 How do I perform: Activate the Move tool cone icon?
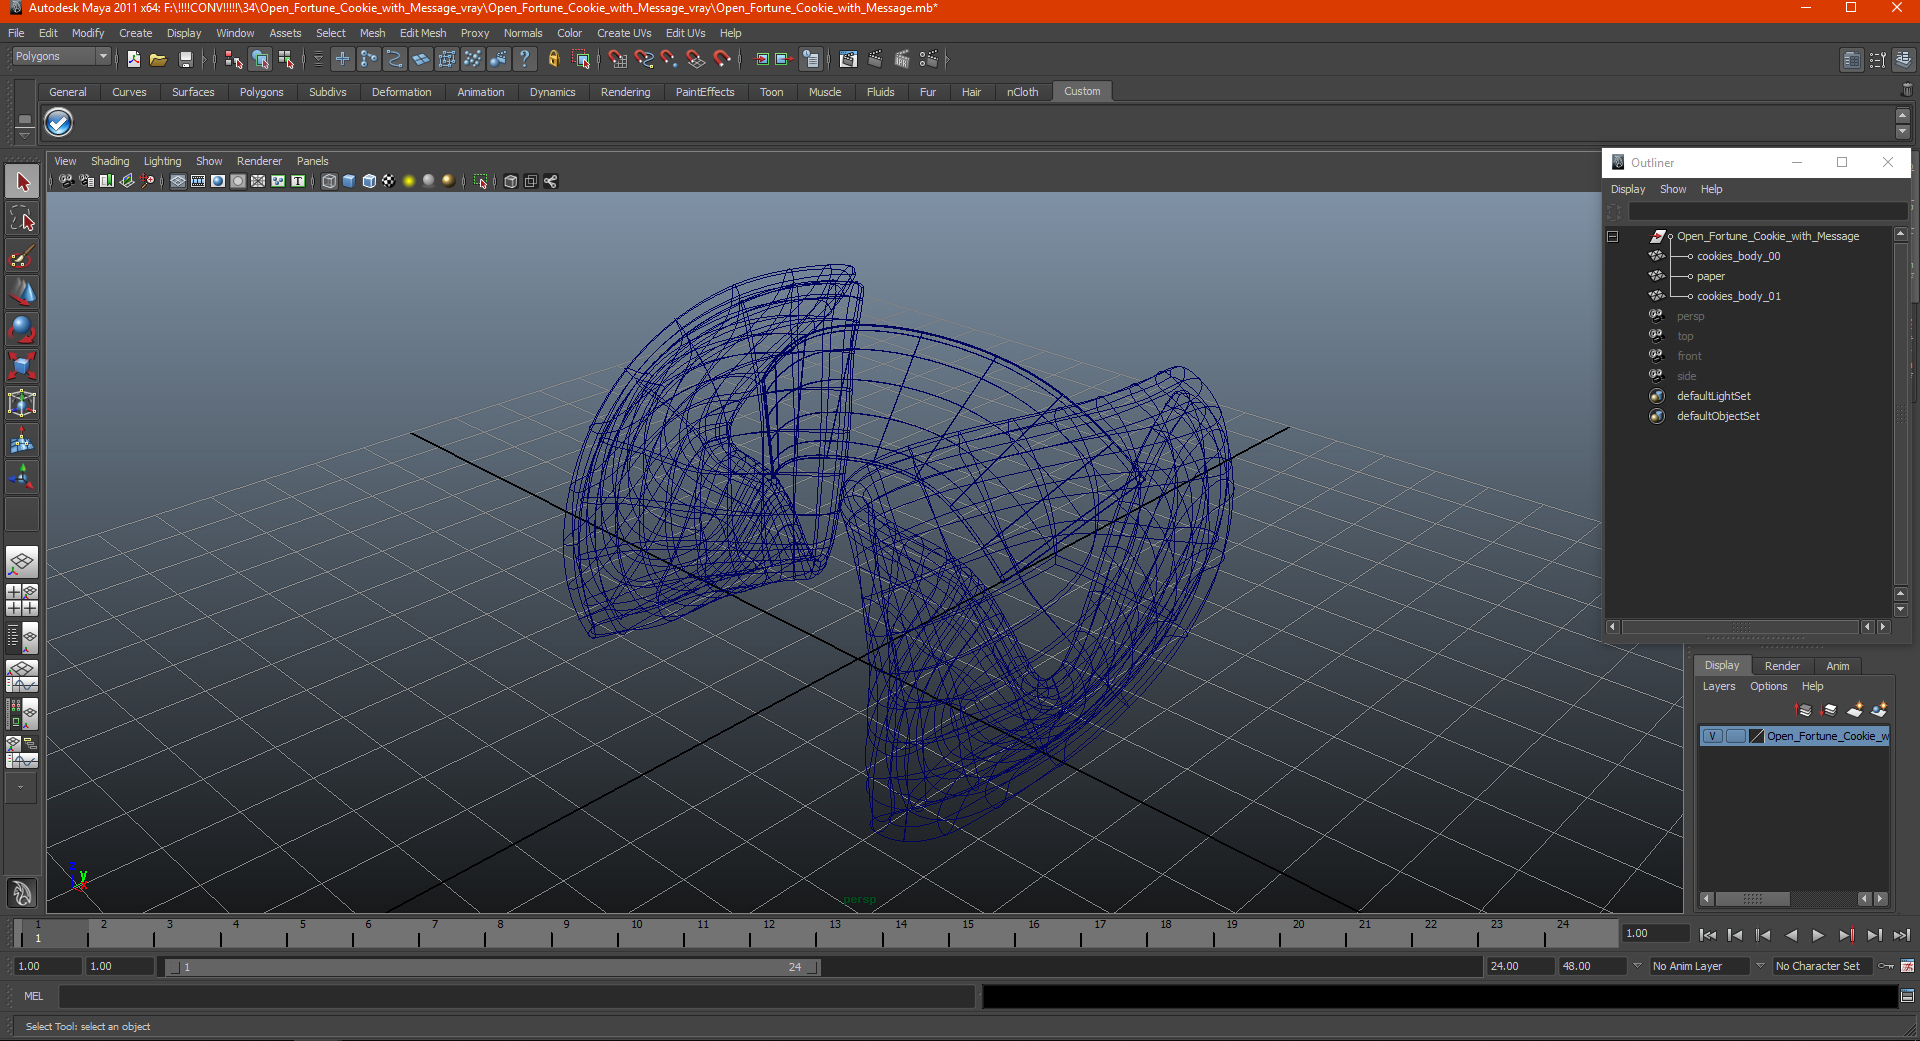(x=22, y=292)
